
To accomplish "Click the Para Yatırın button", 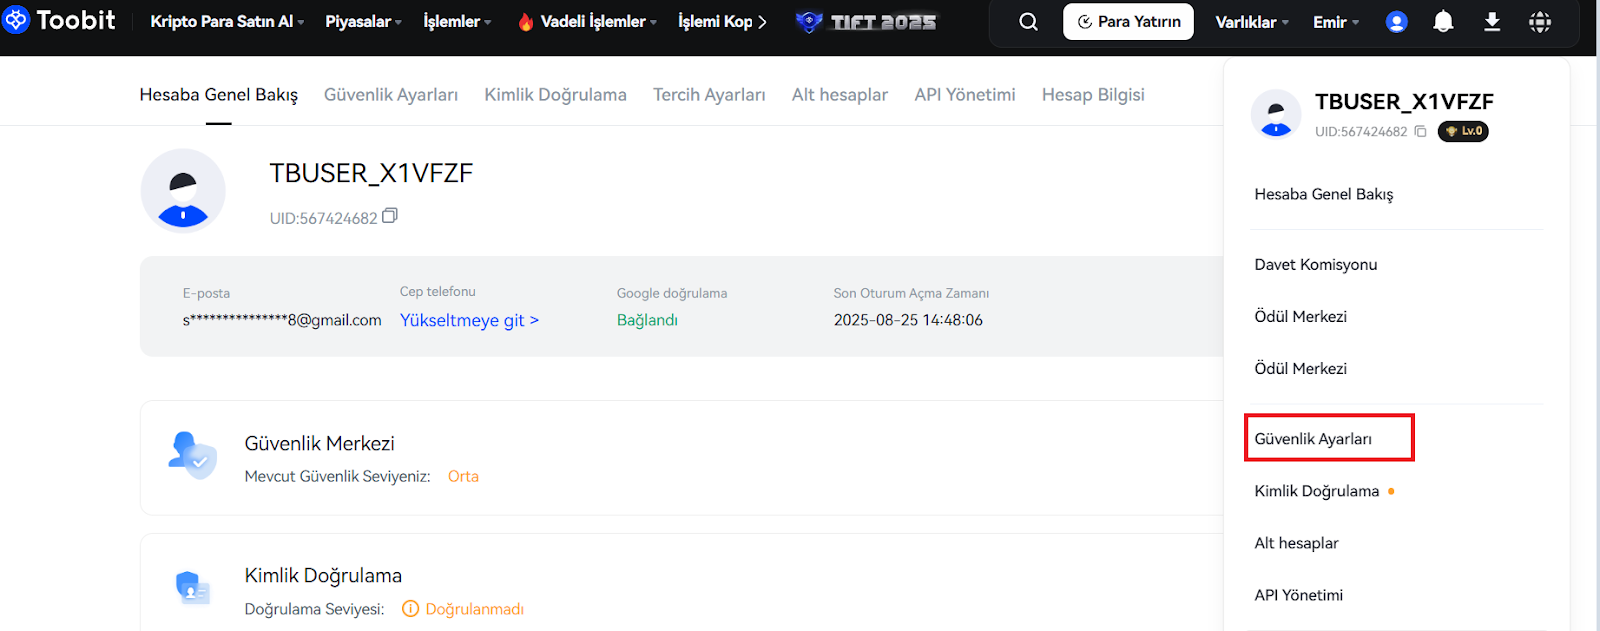I will tap(1128, 21).
